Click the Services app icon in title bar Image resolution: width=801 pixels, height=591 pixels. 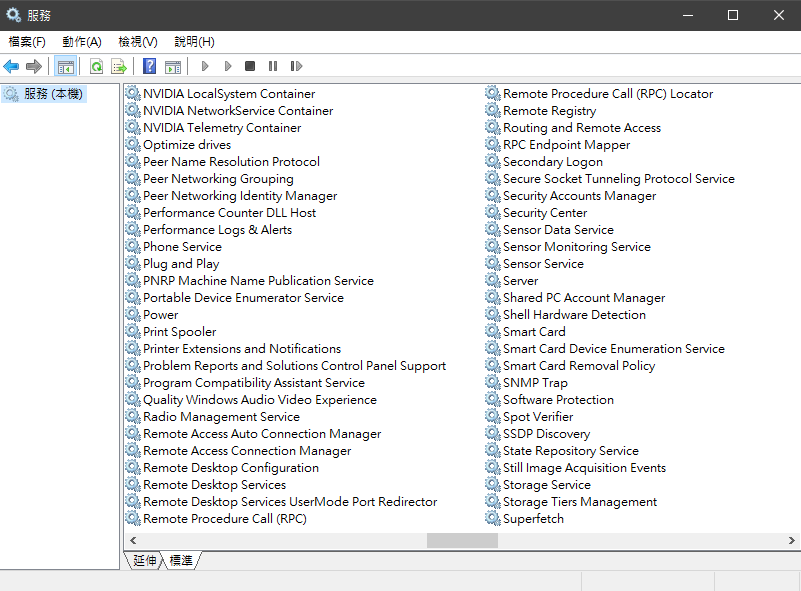click(x=13, y=15)
